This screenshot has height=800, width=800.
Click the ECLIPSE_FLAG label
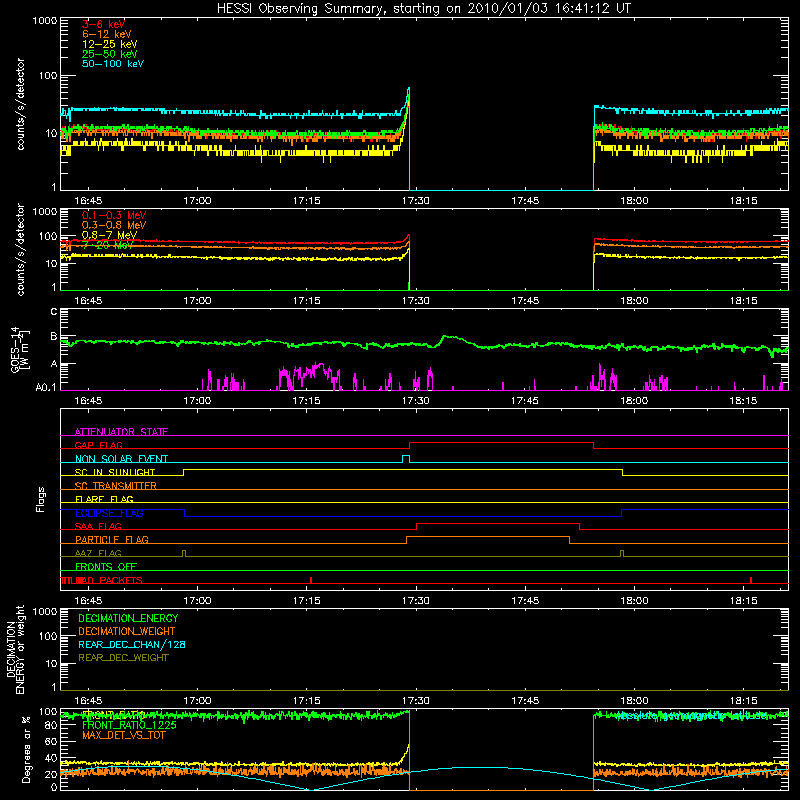click(109, 513)
